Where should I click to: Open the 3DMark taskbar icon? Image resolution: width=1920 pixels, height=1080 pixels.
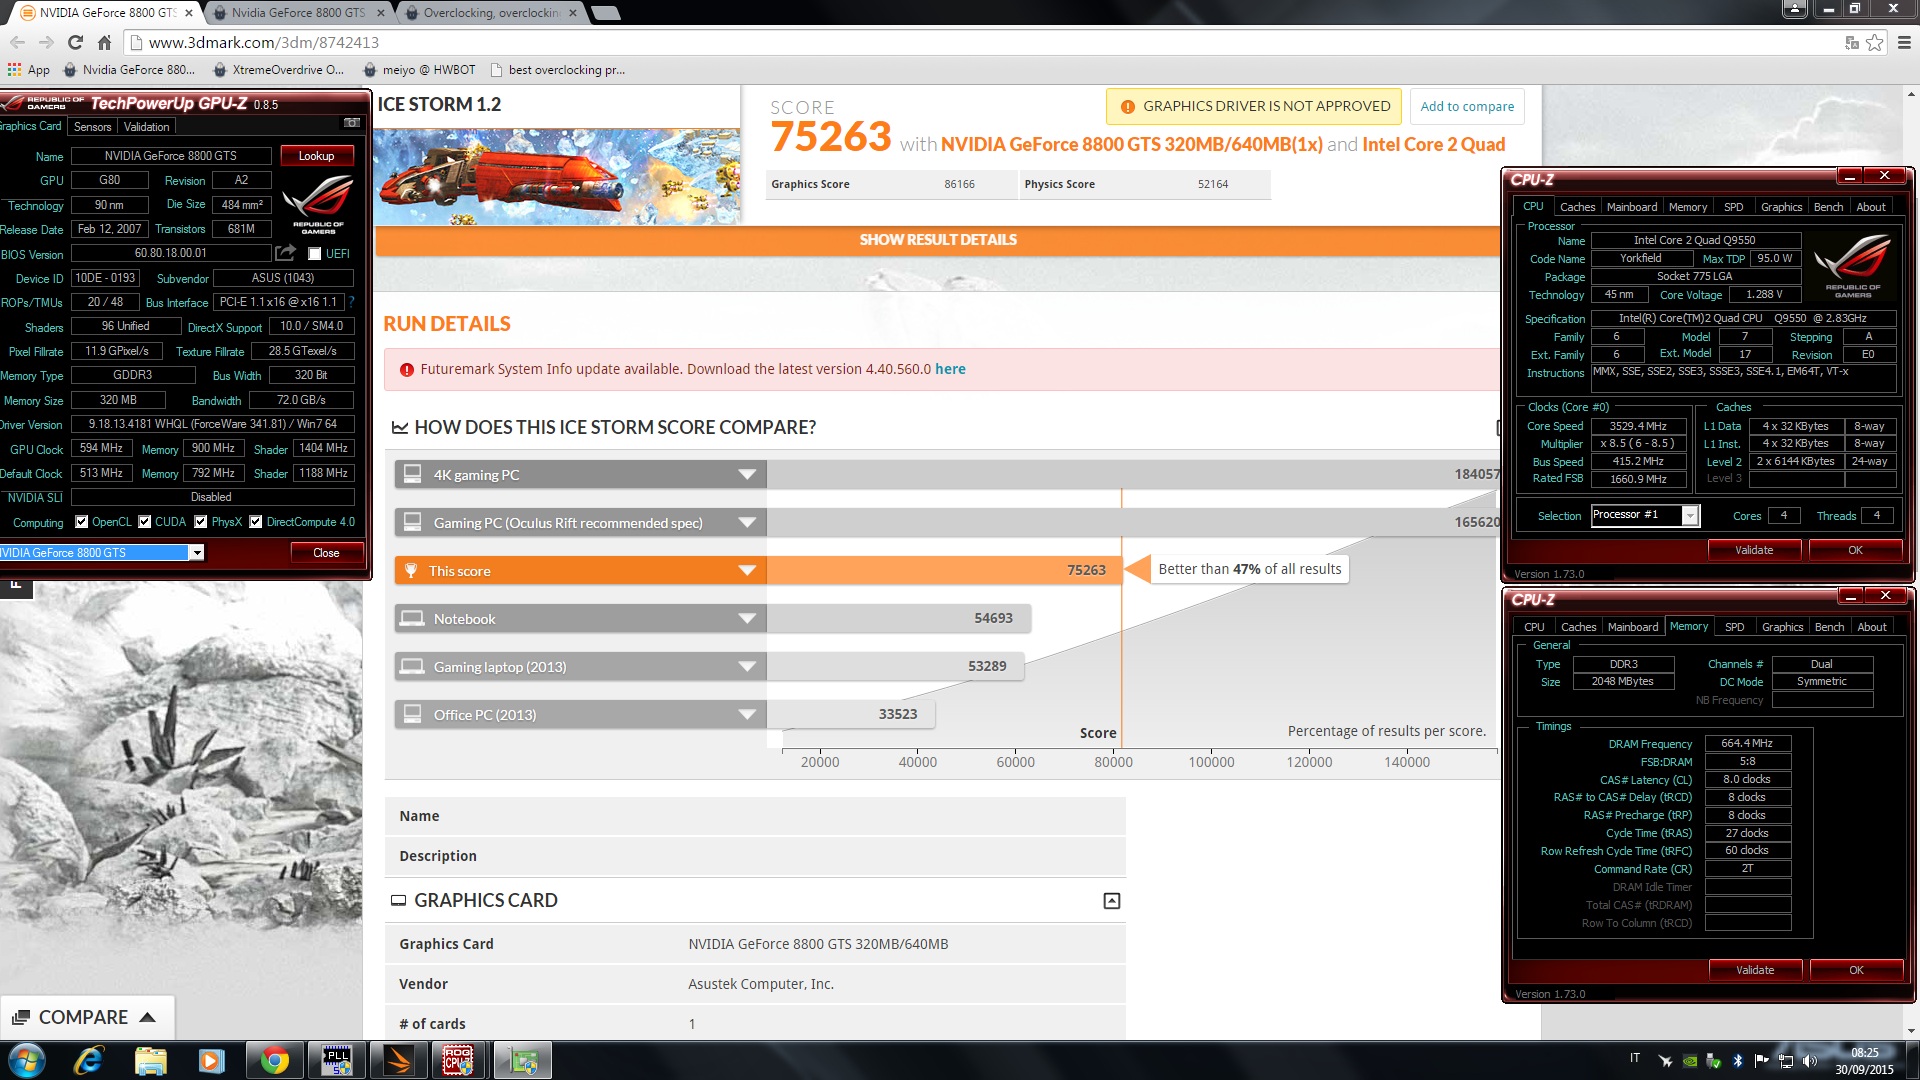point(398,1060)
